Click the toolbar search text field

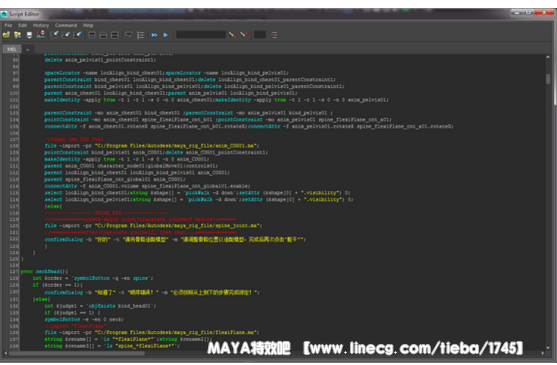pos(201,34)
